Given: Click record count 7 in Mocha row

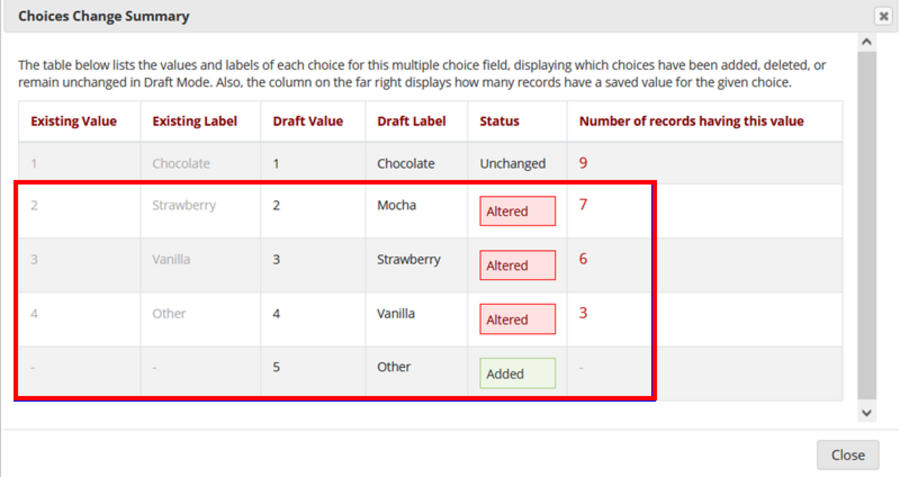Looking at the screenshot, I should coord(583,205).
